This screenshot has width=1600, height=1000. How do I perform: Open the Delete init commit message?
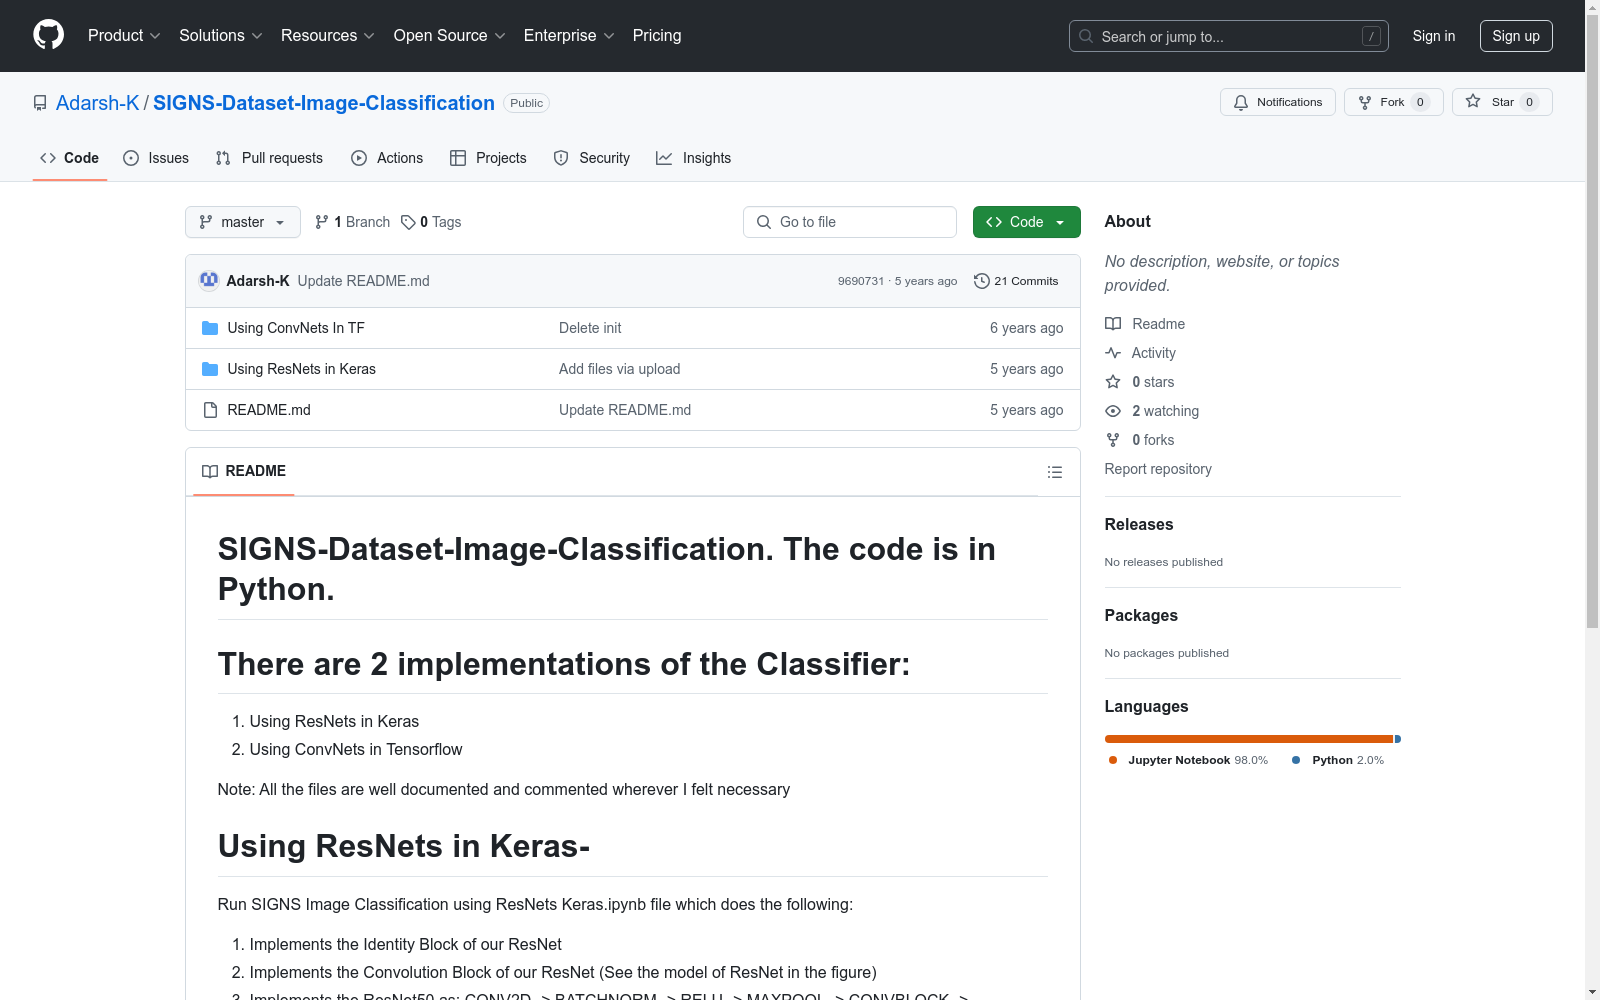[590, 328]
